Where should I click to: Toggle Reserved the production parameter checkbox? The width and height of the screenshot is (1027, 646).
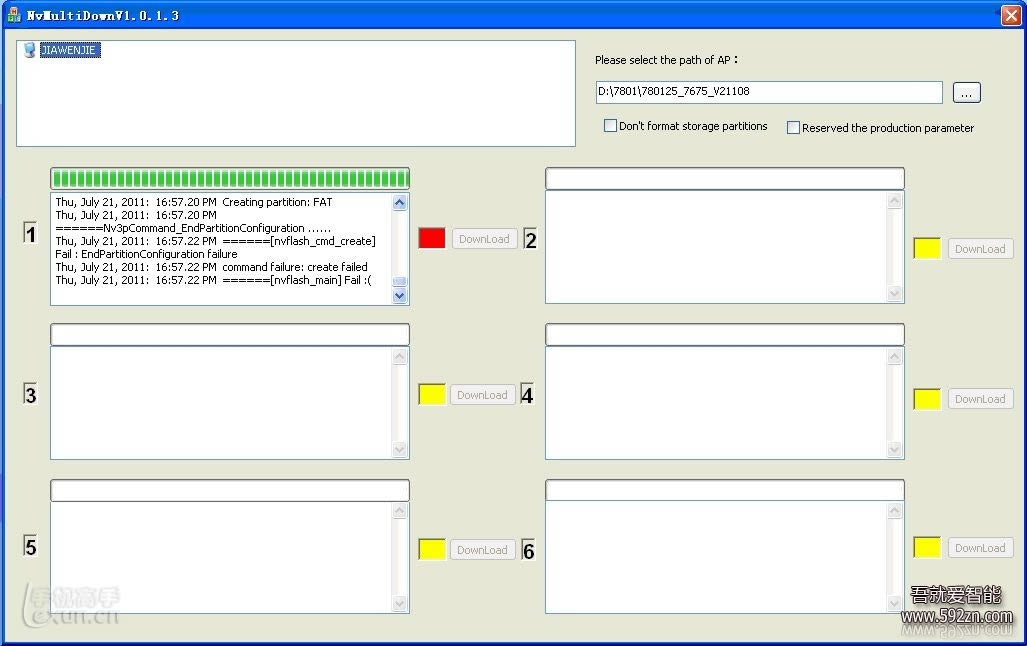793,128
